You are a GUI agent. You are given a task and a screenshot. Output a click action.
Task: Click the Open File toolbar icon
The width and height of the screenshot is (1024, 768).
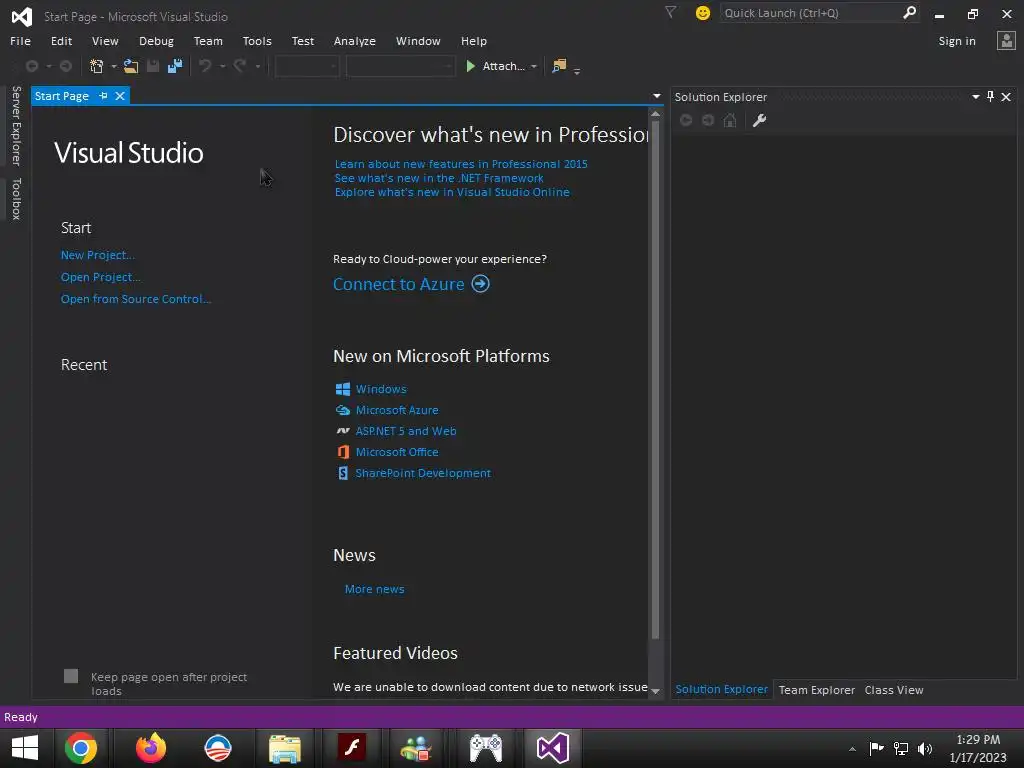pos(131,66)
